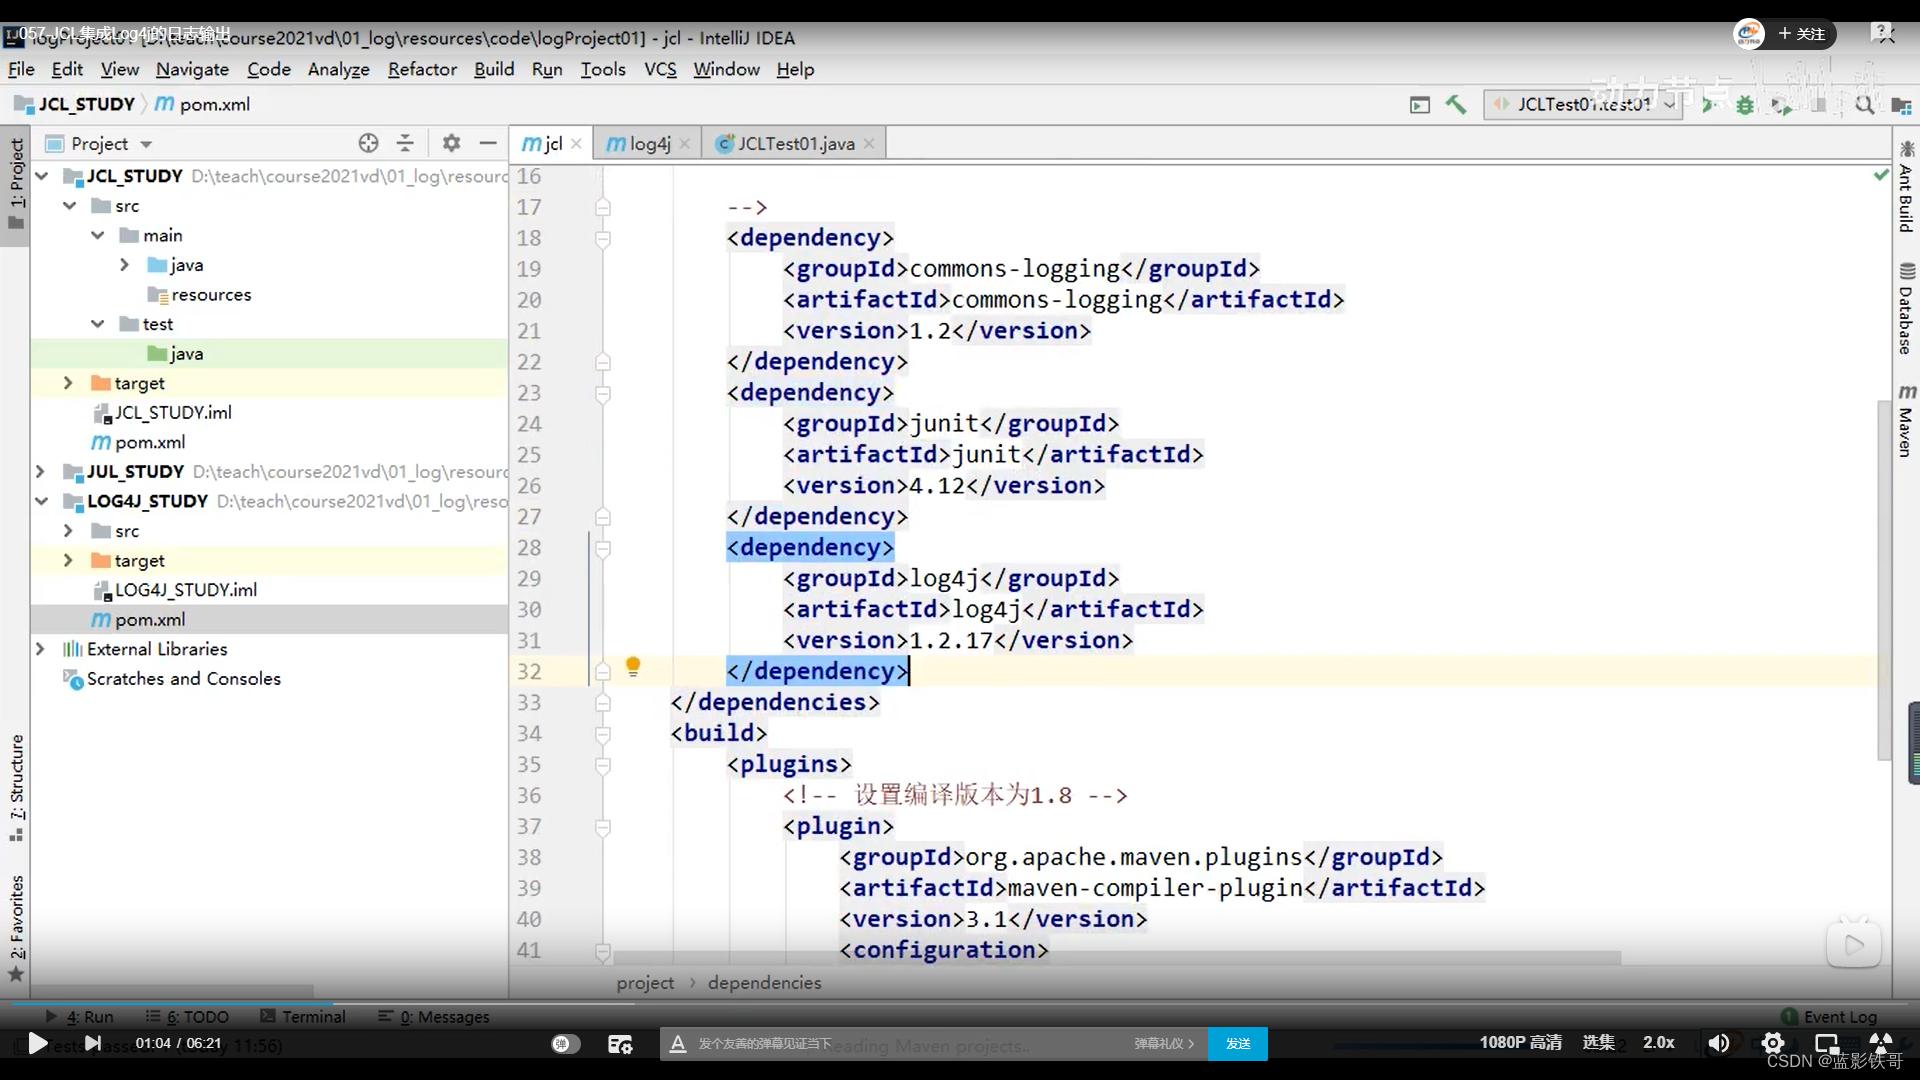Screen dimensions: 1920x1080
Task: Expand the JUL_STUDY module node
Action: click(41, 471)
